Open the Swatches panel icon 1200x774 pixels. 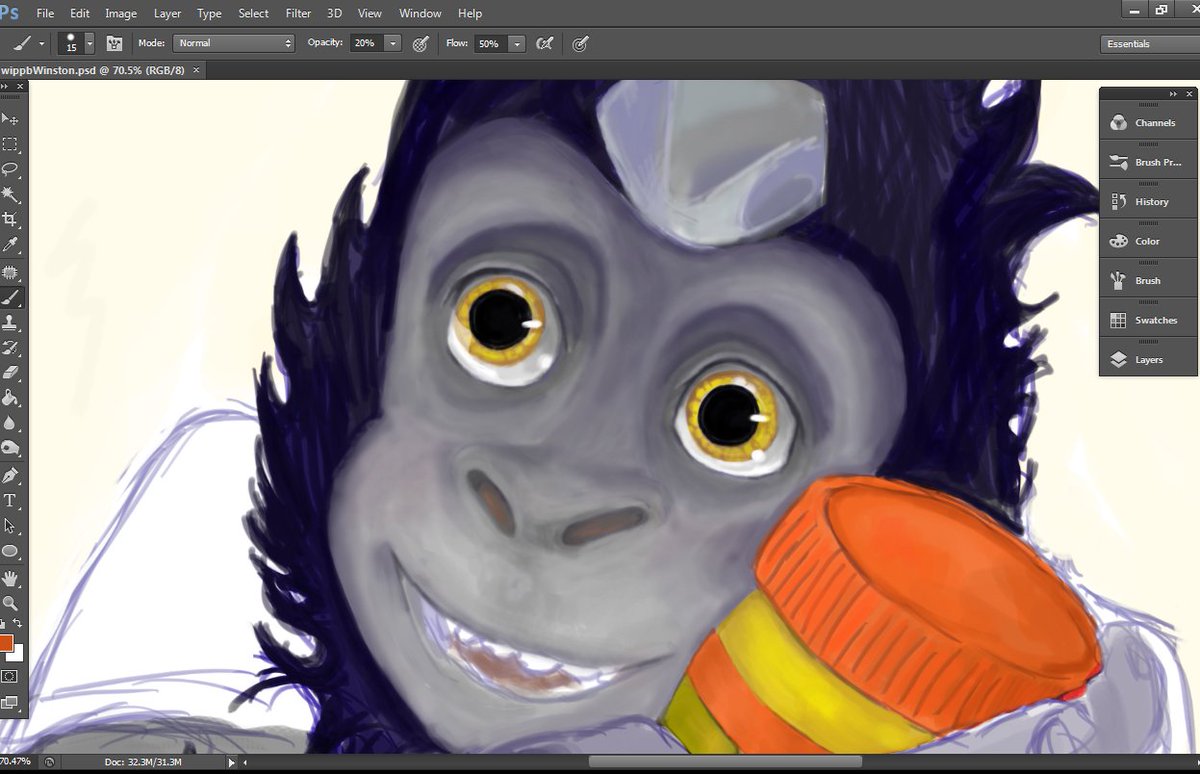click(1118, 320)
